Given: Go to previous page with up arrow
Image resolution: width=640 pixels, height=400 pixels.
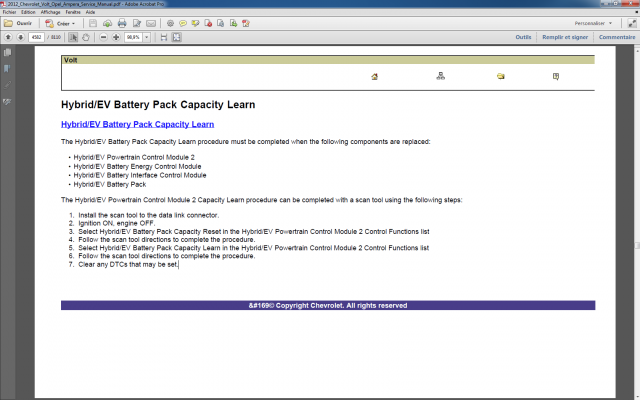Looking at the screenshot, I should (x=8, y=36).
